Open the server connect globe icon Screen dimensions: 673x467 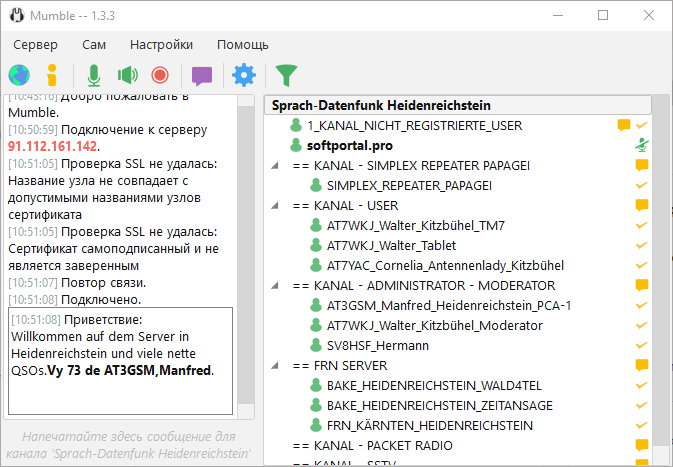click(x=19, y=75)
